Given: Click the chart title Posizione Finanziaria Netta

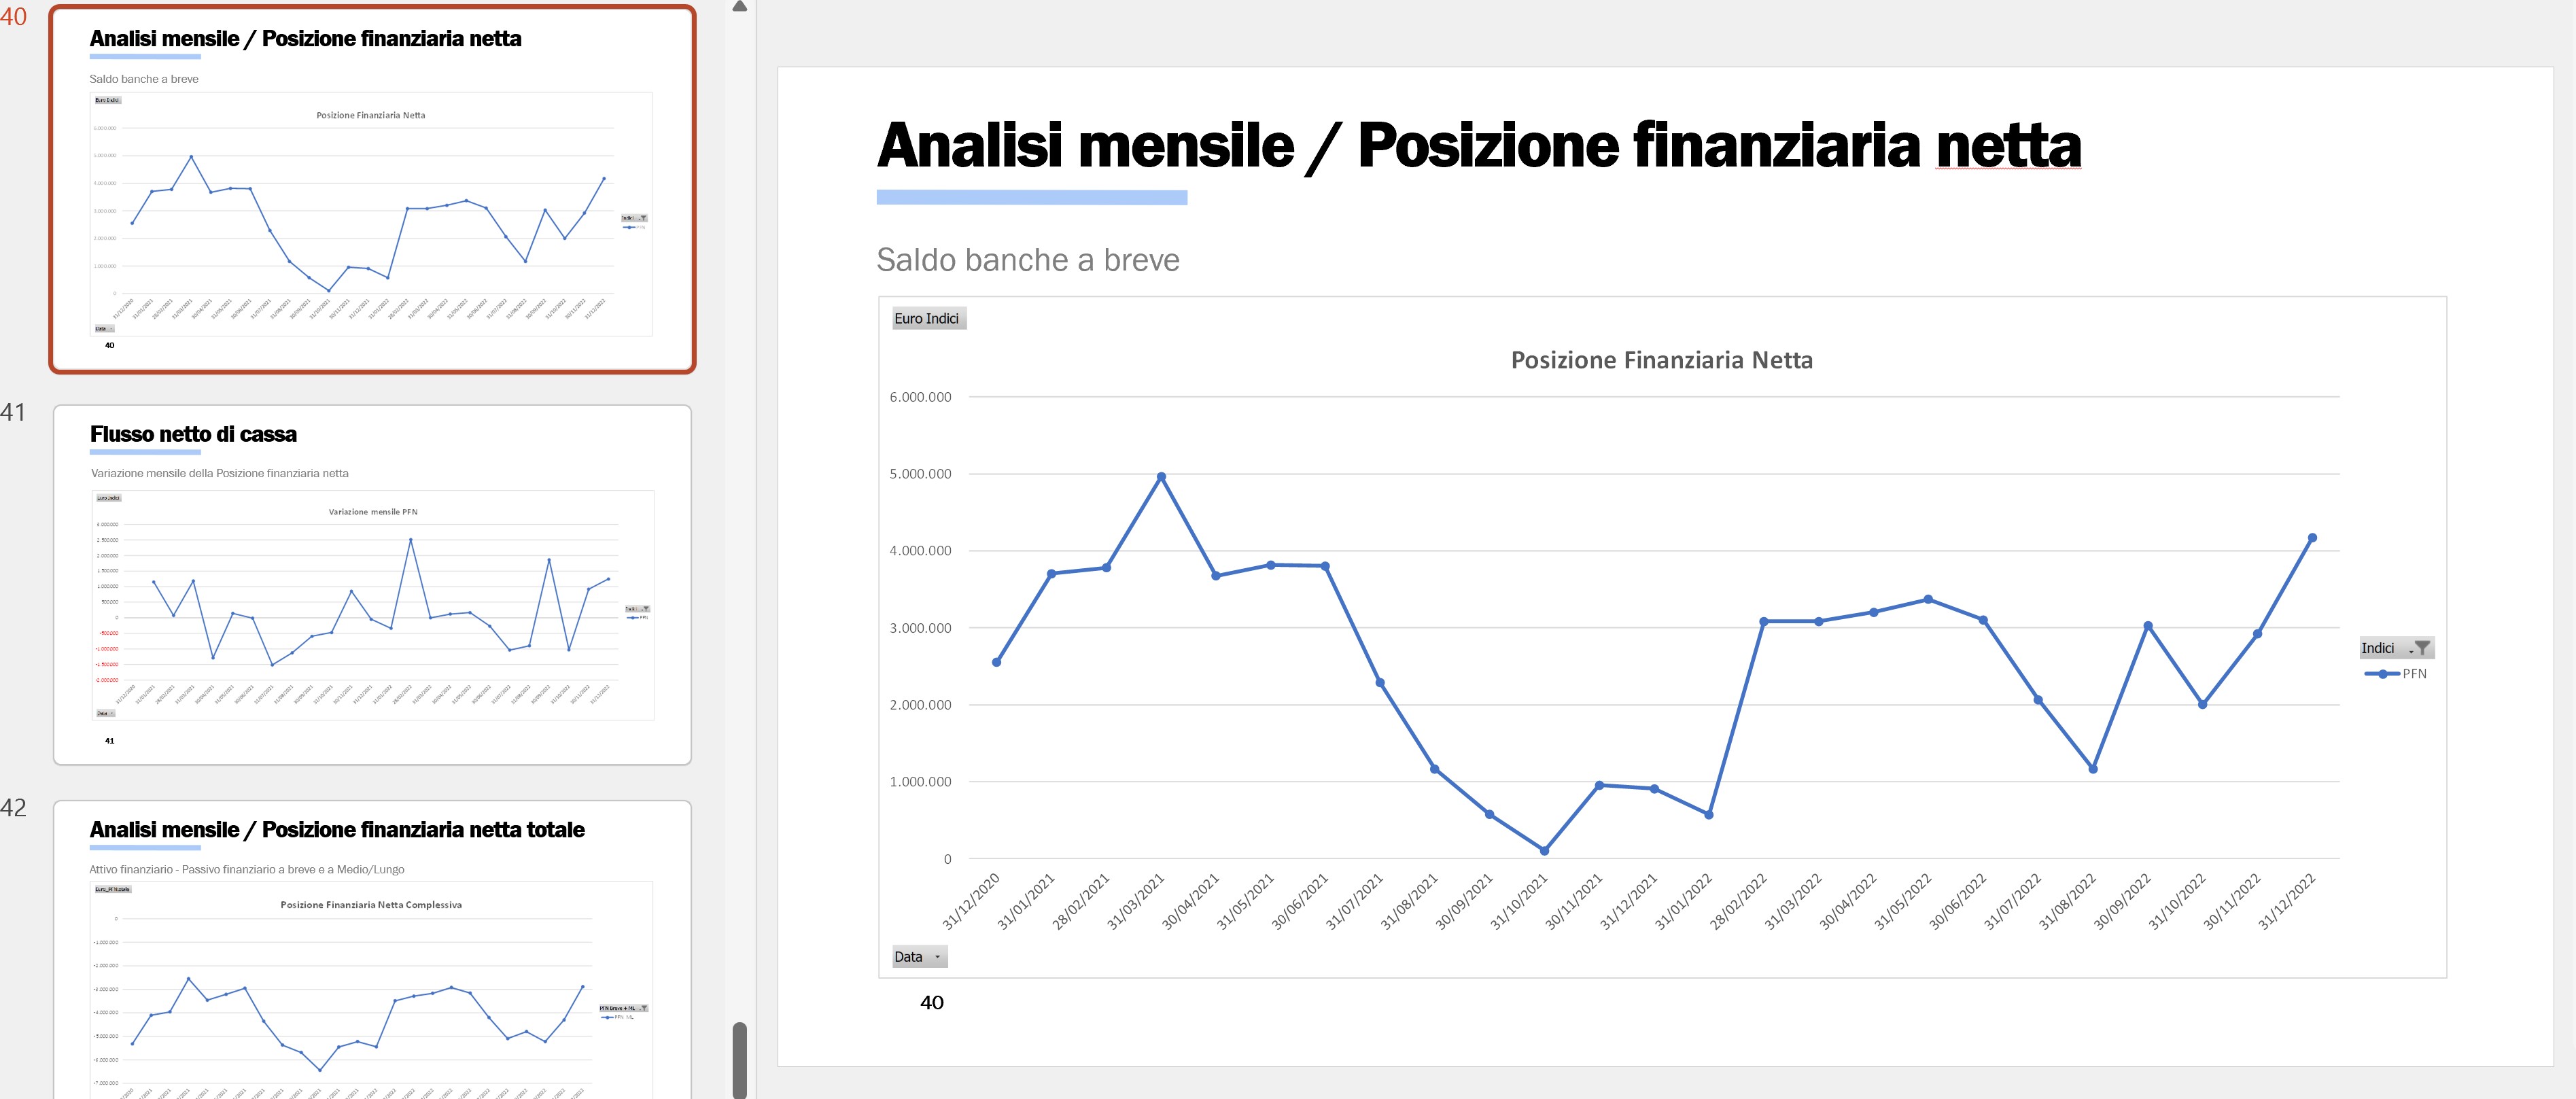Looking at the screenshot, I should click(1661, 360).
